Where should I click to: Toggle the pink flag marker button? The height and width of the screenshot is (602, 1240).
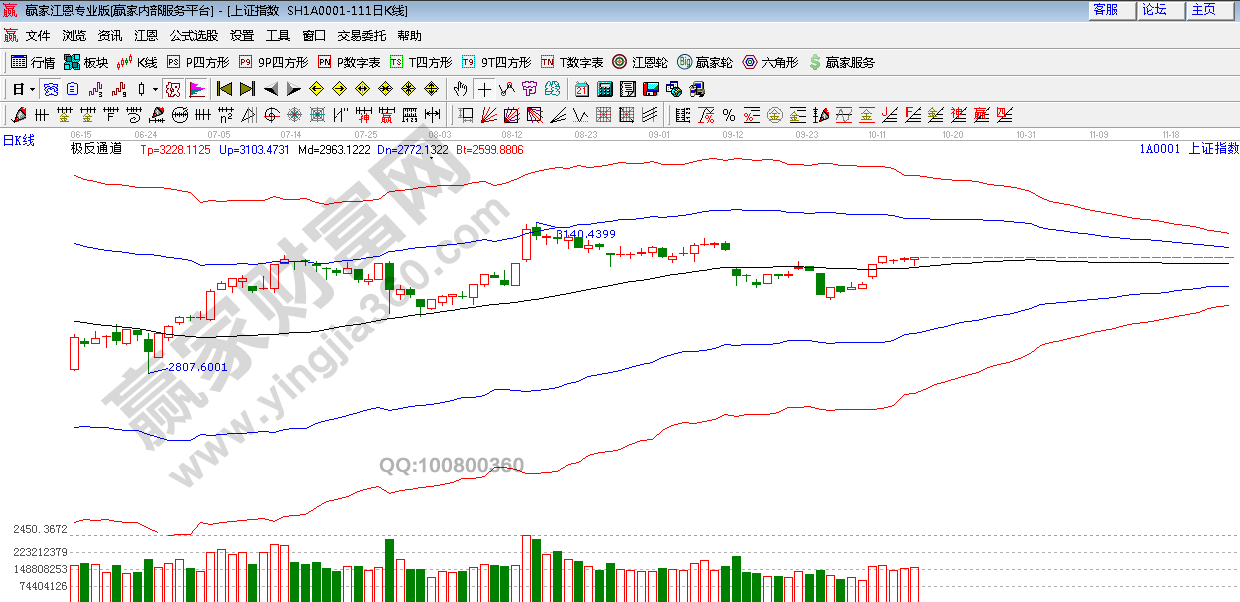coord(197,89)
